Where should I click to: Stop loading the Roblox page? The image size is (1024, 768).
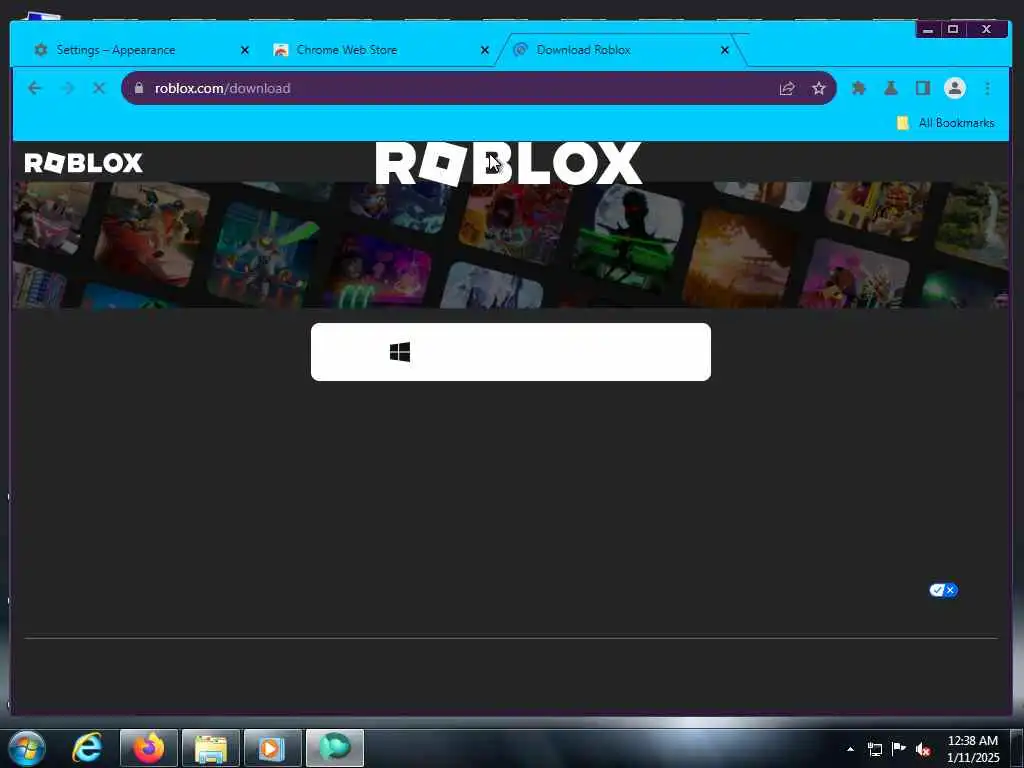99,88
